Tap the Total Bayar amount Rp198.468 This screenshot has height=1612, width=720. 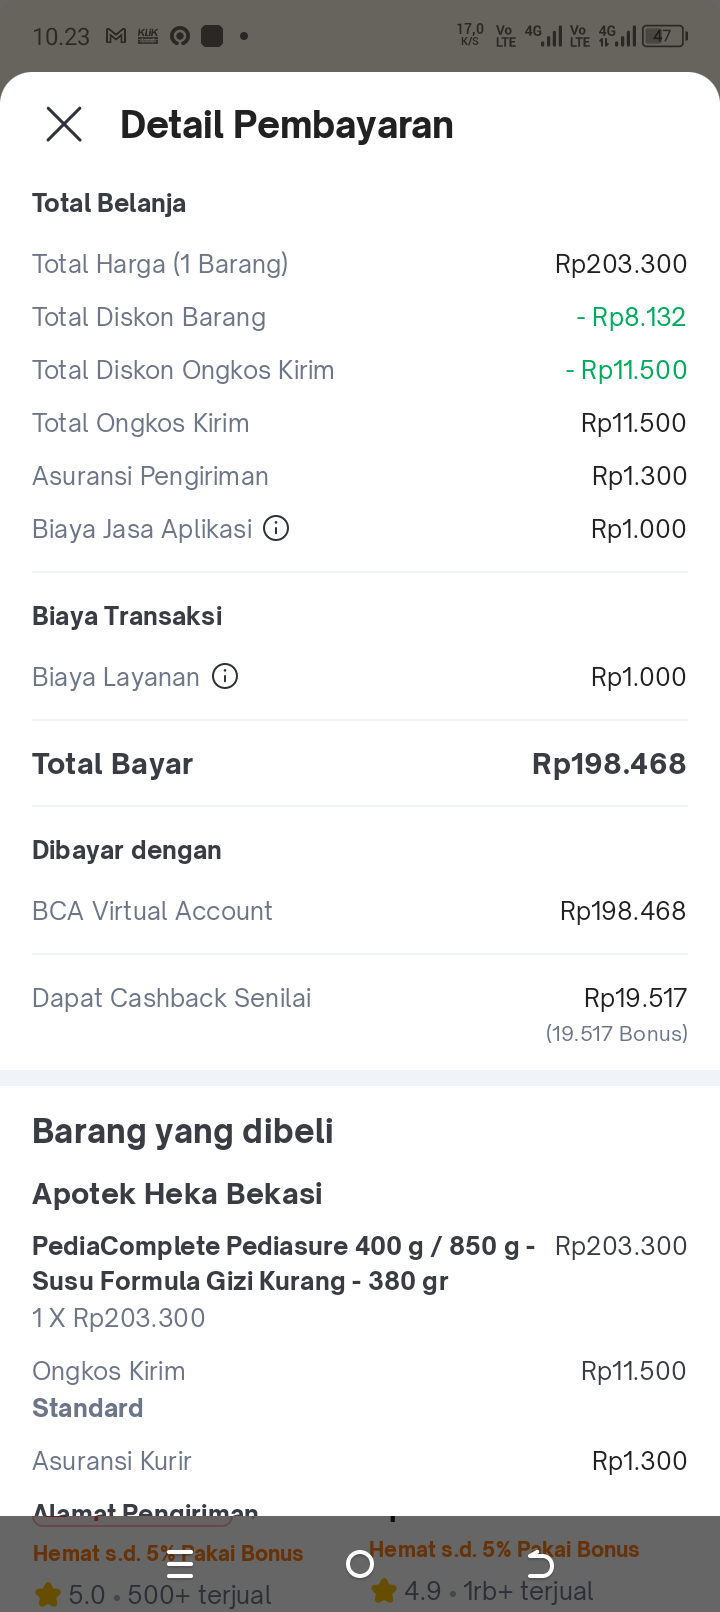[x=608, y=764]
